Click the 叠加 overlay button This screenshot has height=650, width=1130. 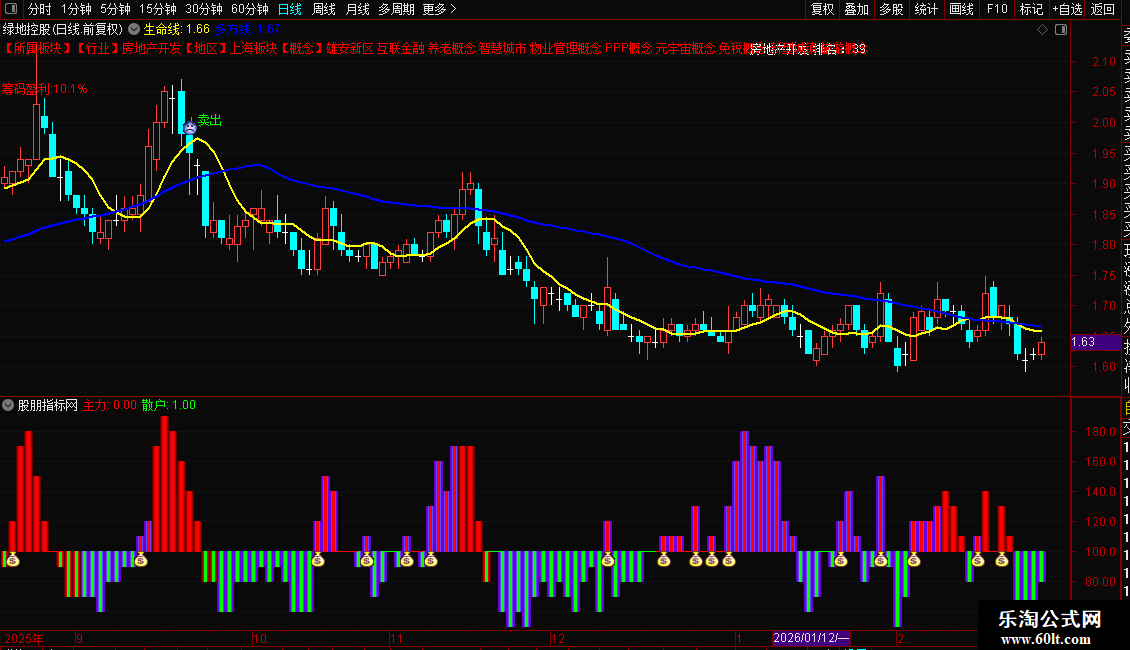[x=857, y=9]
